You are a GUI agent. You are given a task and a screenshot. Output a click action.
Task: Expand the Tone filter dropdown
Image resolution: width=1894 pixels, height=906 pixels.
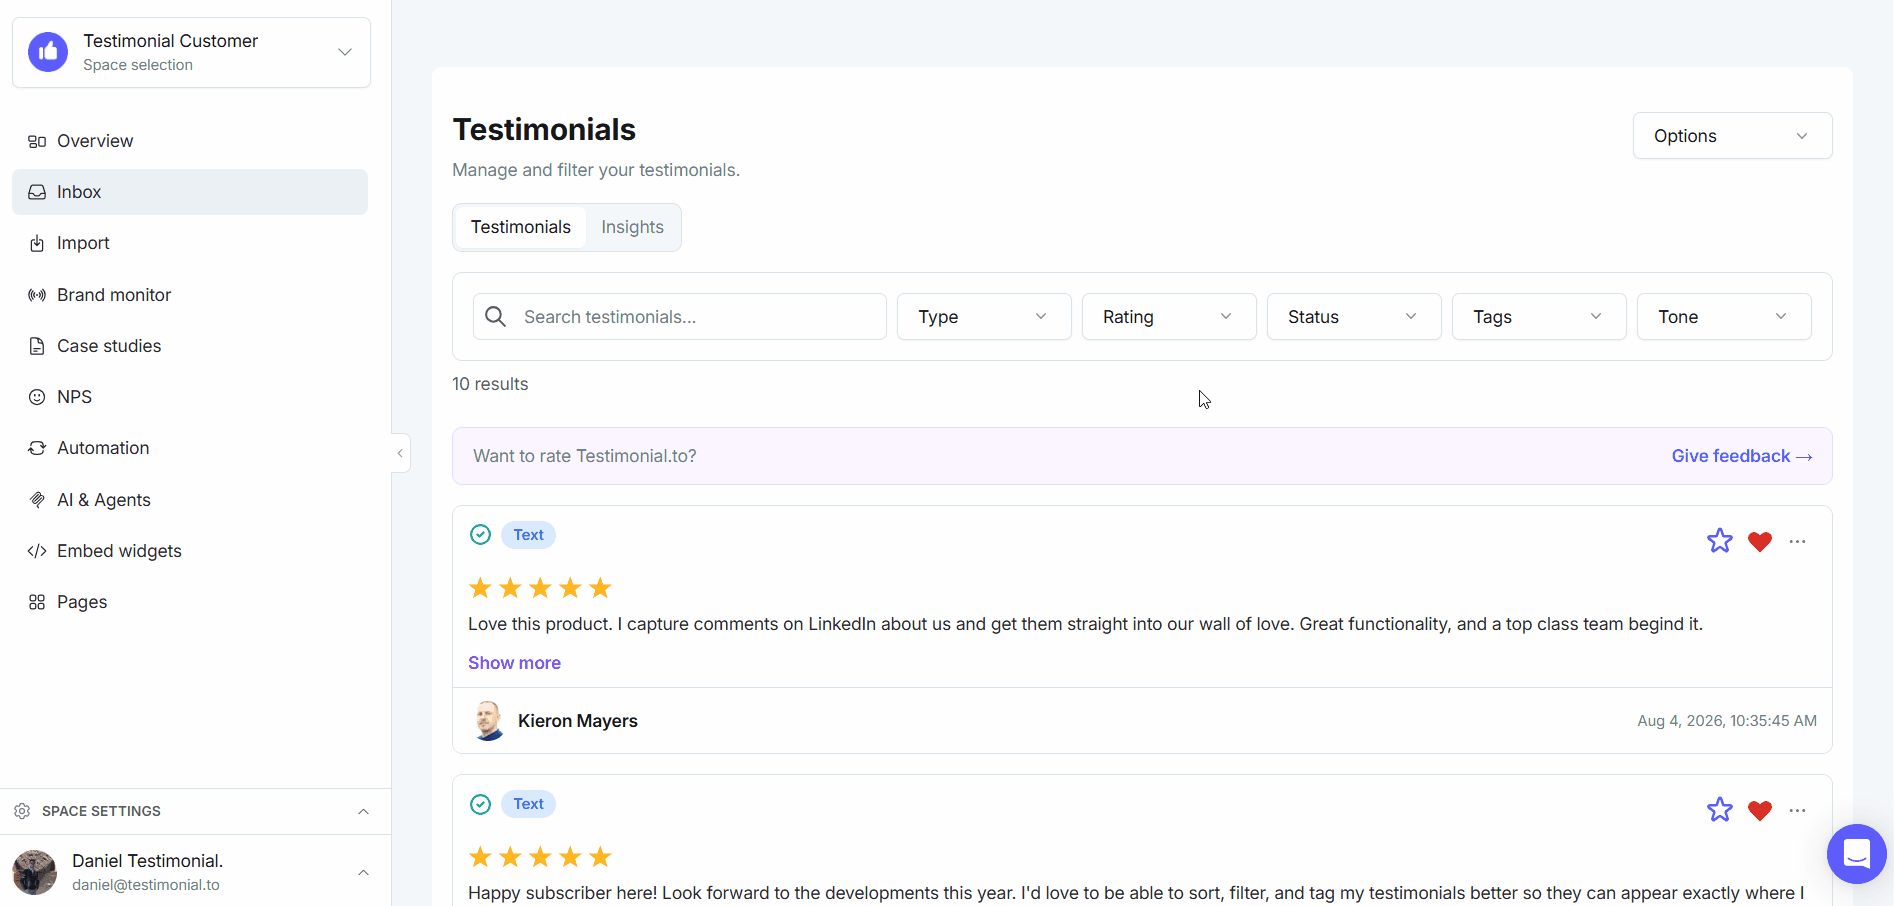pos(1724,317)
